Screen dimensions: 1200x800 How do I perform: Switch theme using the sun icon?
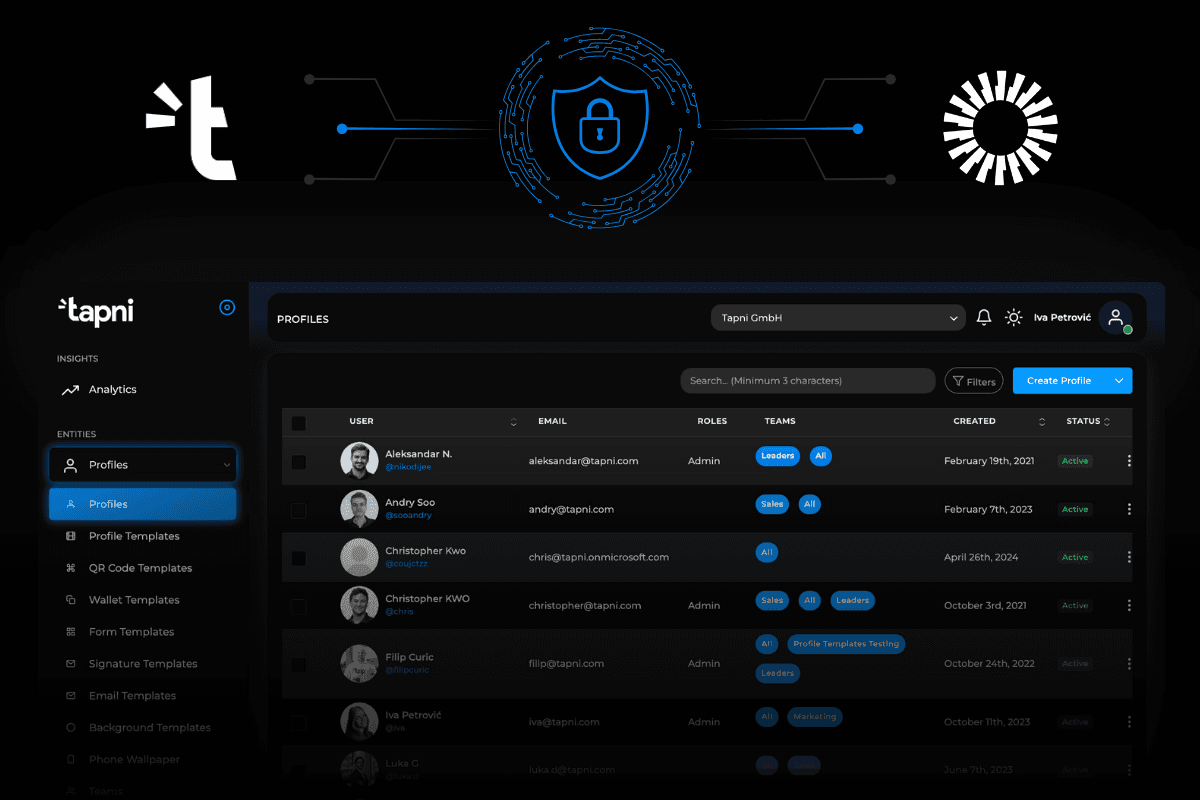pos(1013,317)
